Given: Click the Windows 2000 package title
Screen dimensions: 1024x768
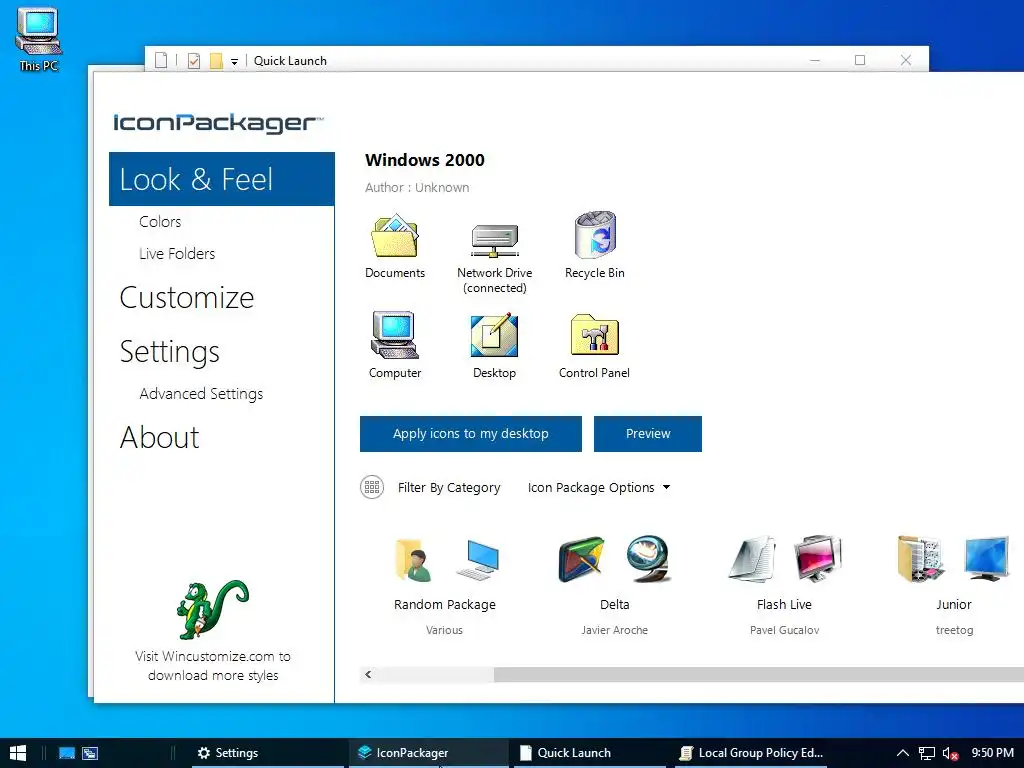Looking at the screenshot, I should 425,160.
